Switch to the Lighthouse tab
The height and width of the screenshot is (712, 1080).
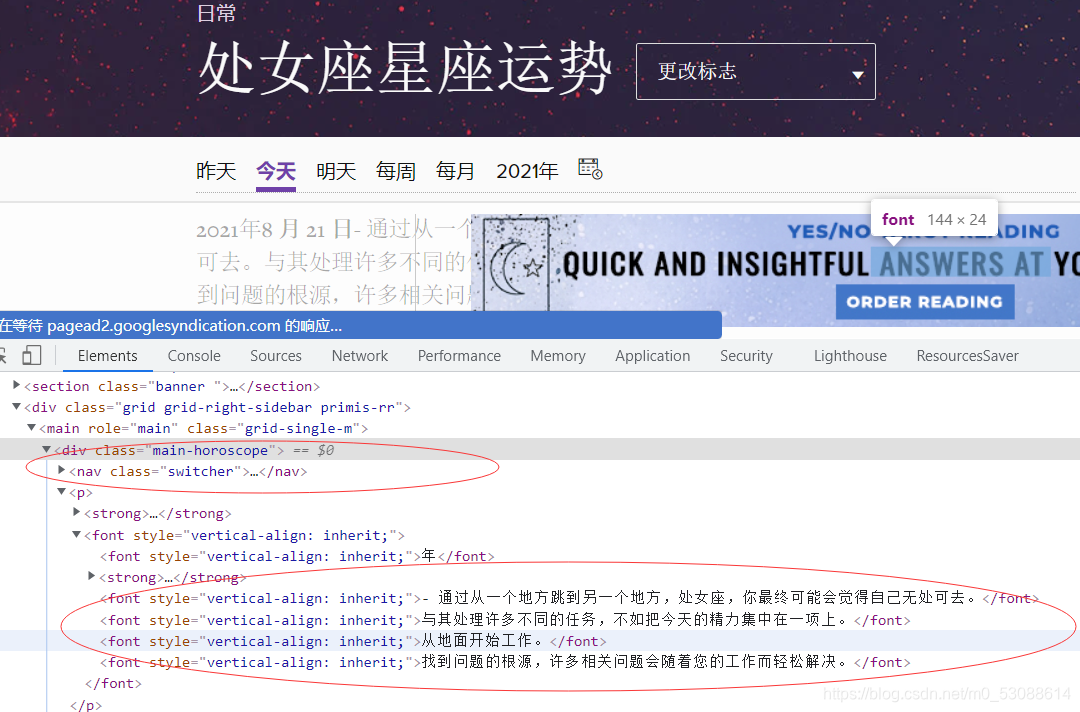[849, 356]
